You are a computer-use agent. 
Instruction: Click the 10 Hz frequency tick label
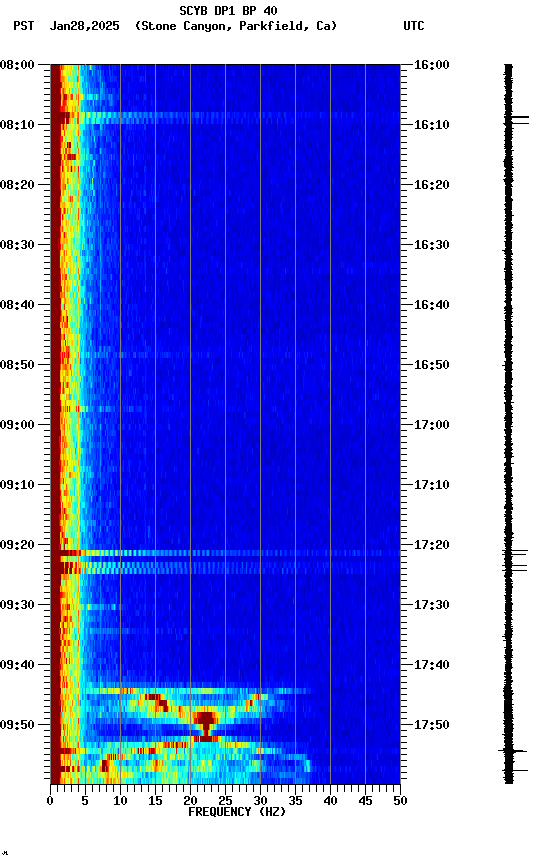pos(120,801)
